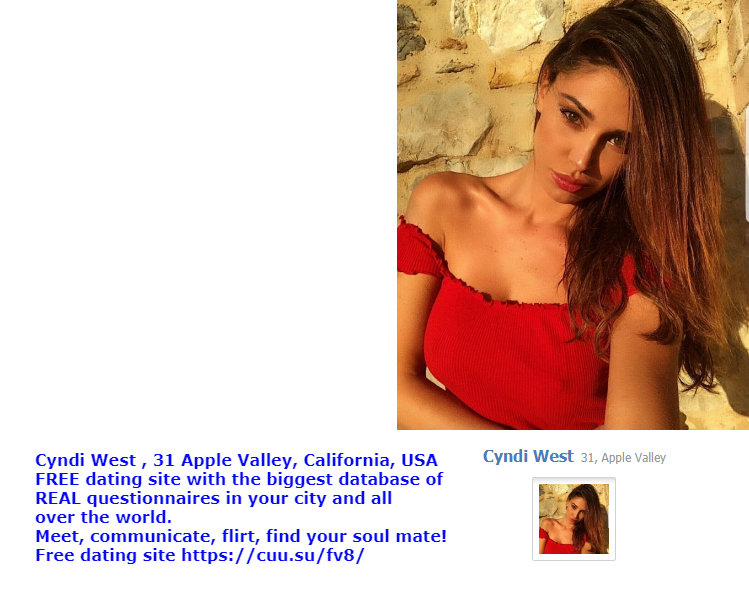This screenshot has width=749, height=591.
Task: Open the Cyndi West profile name link
Action: point(528,456)
